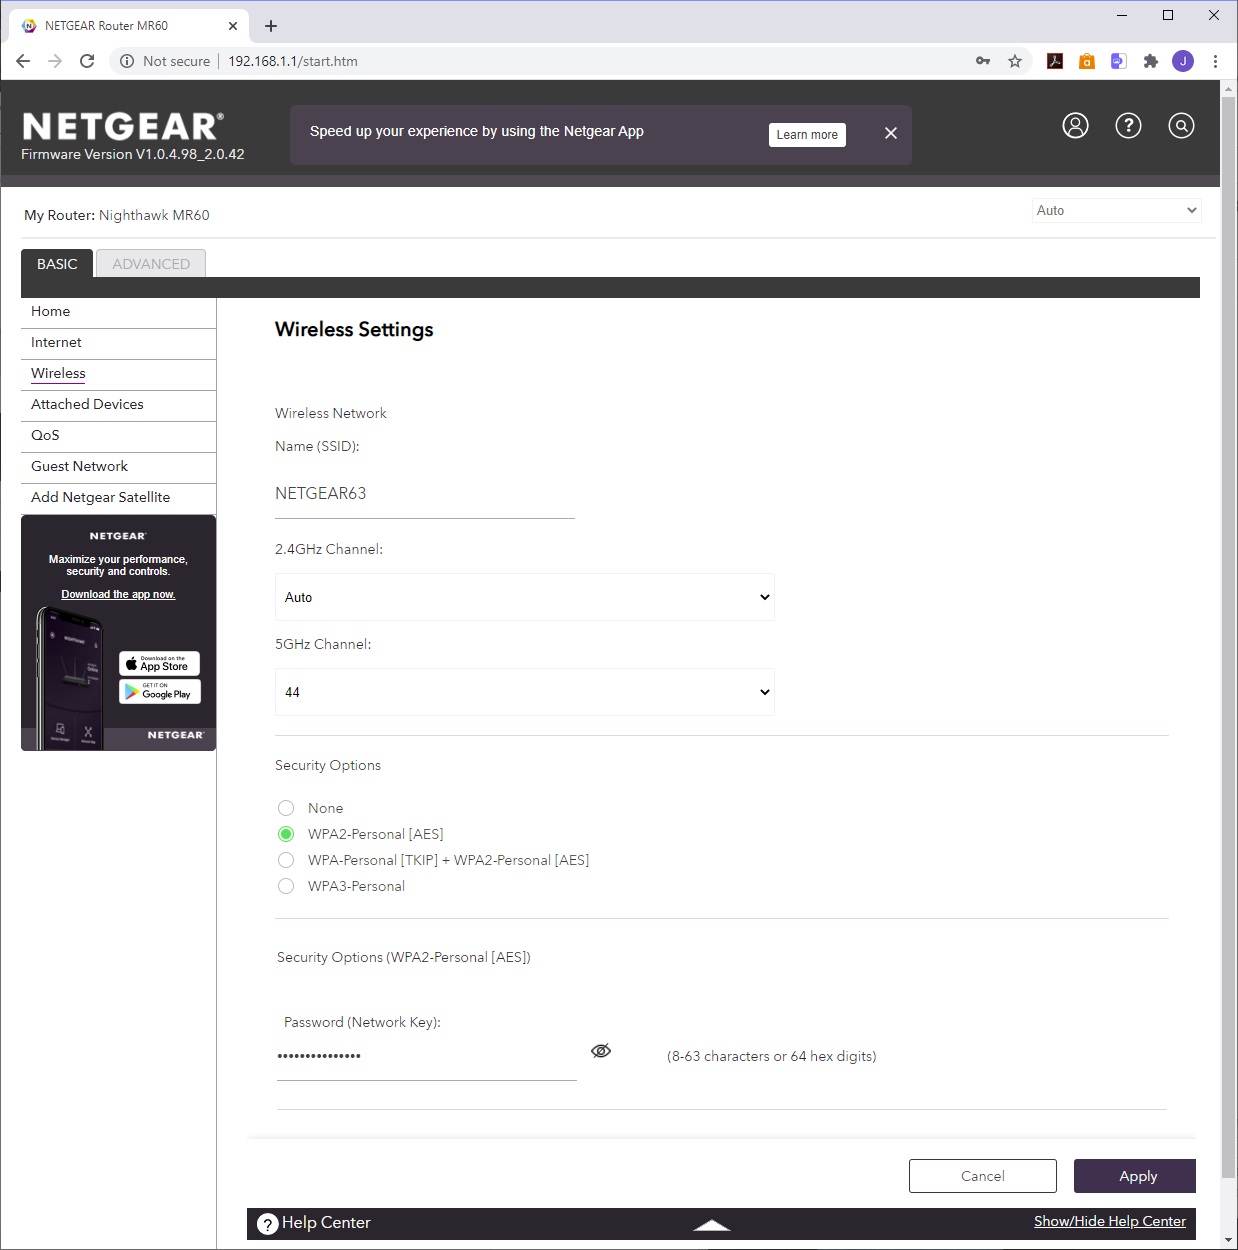
Task: Open the user account profile icon
Action: [x=1075, y=126]
